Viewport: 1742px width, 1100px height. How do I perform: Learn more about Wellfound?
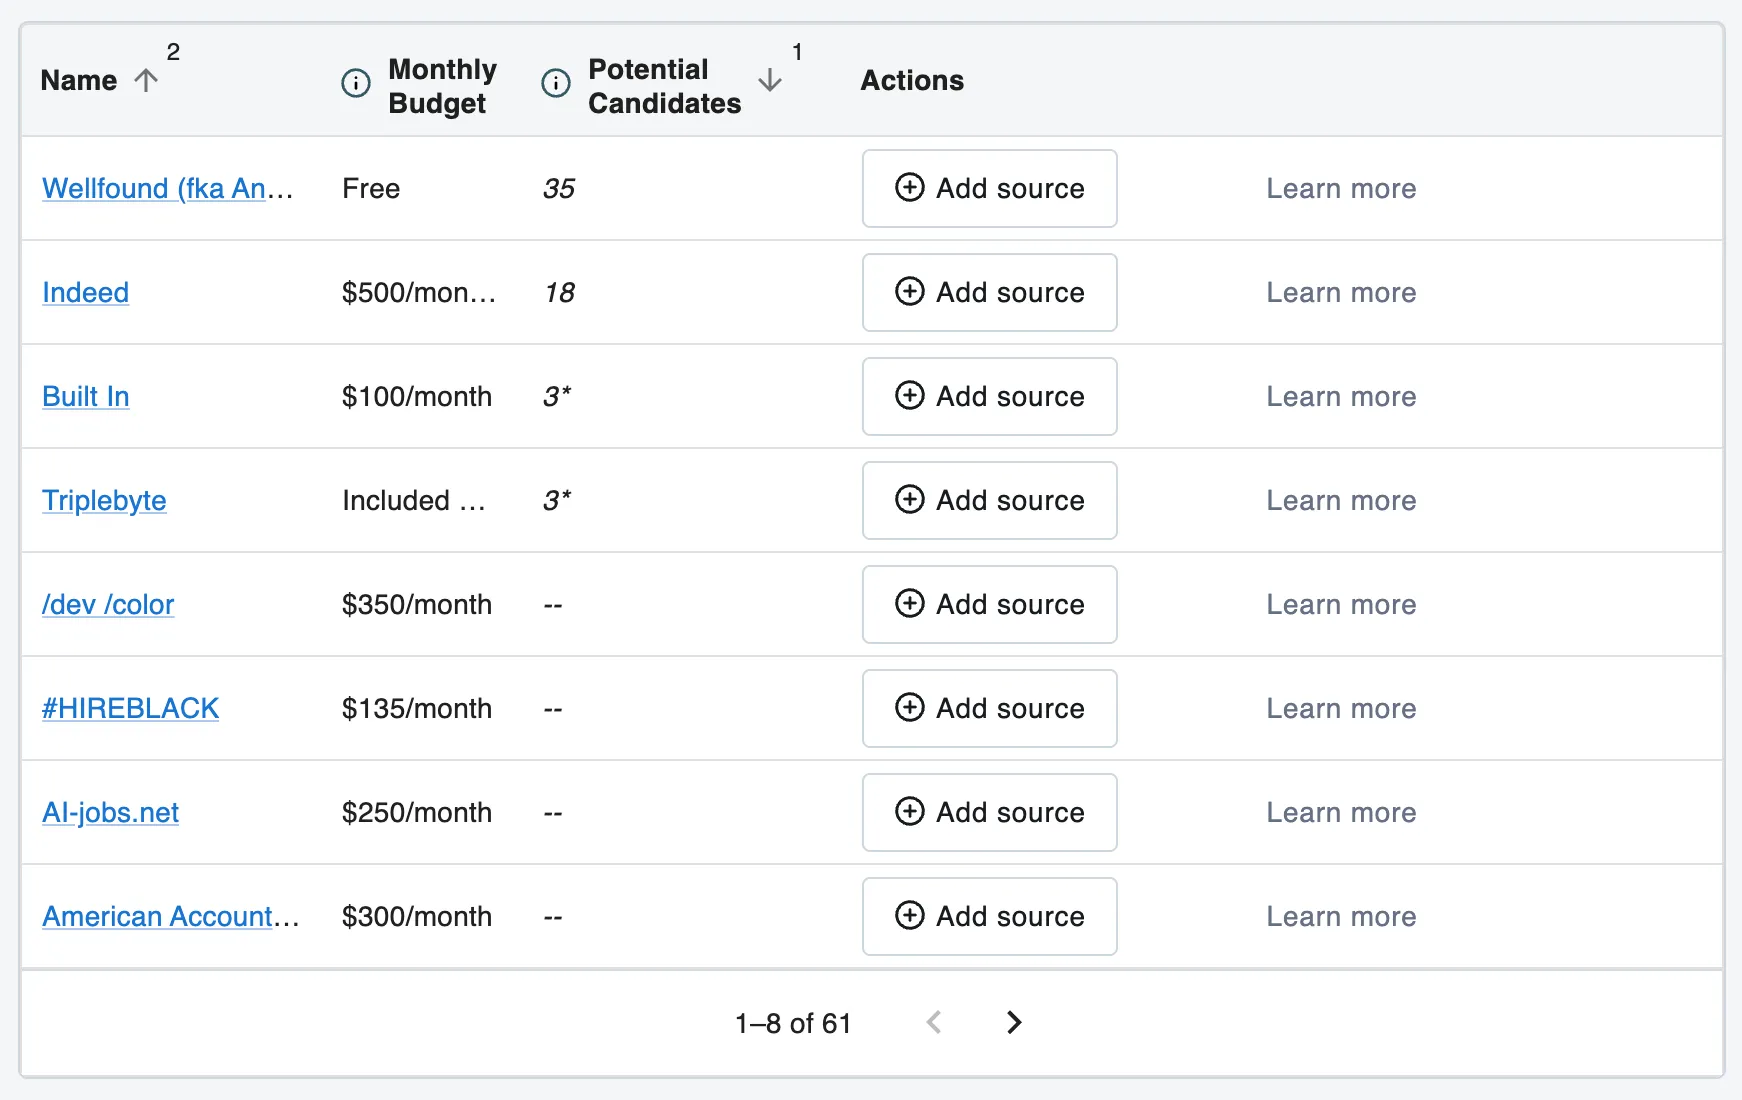click(1341, 188)
